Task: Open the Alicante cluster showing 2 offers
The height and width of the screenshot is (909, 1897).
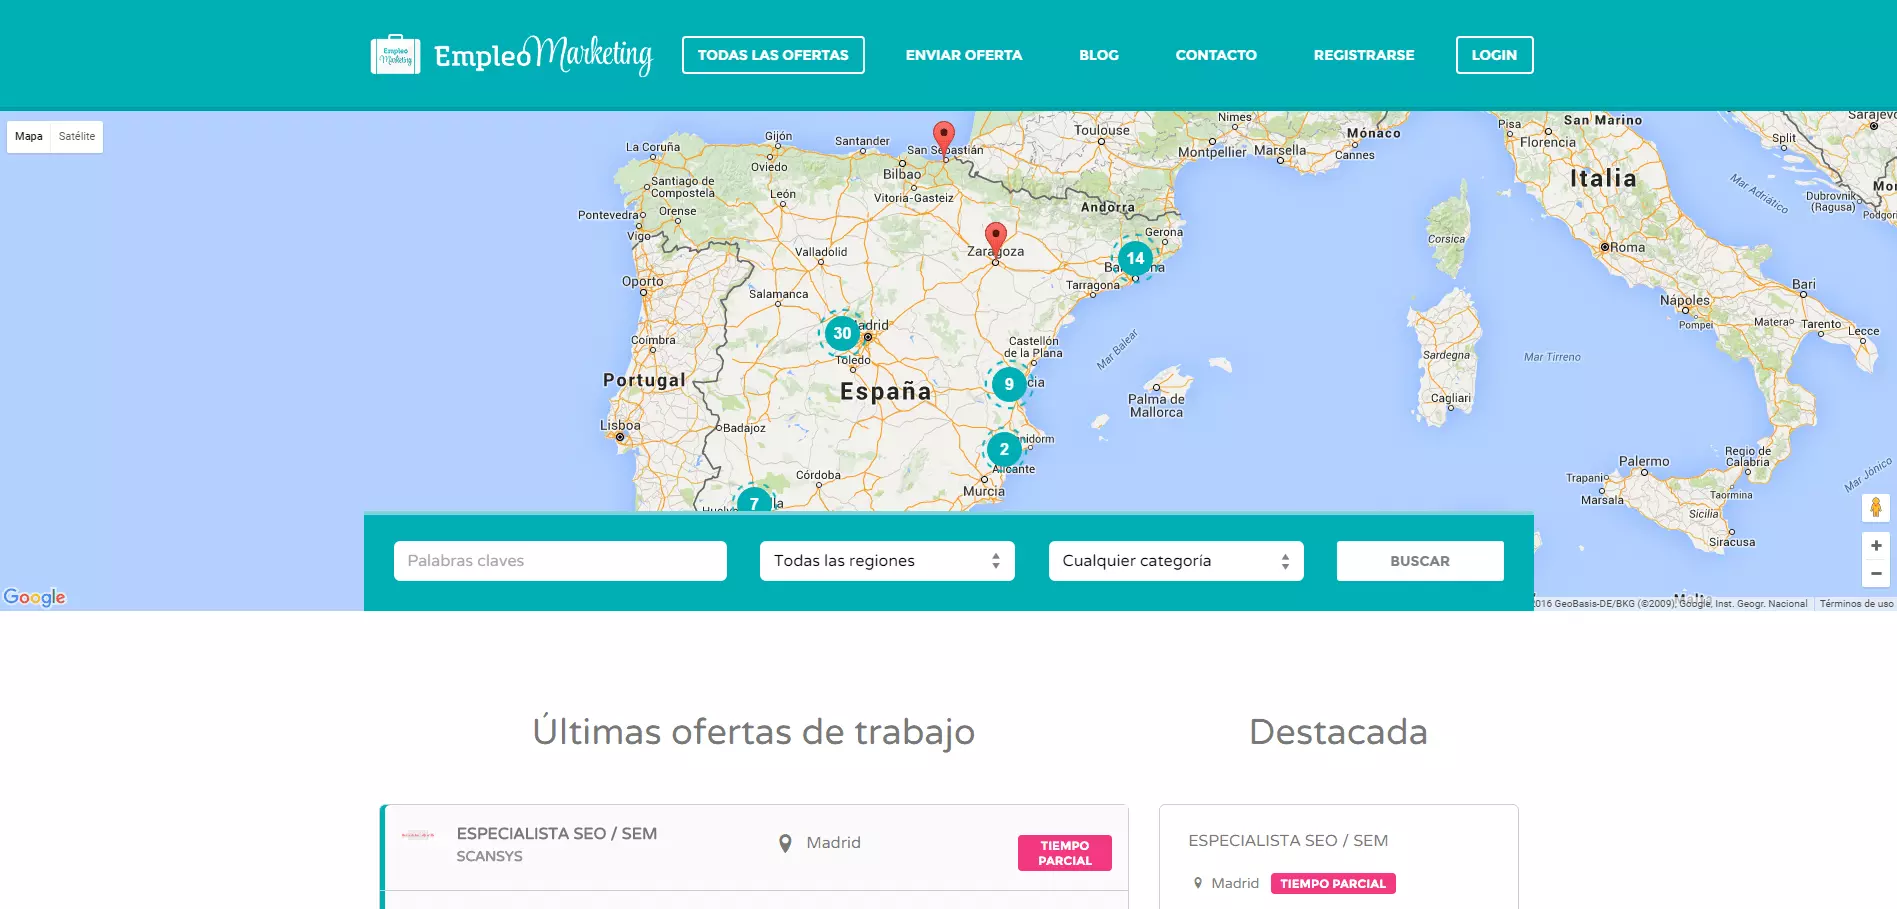Action: (1004, 449)
